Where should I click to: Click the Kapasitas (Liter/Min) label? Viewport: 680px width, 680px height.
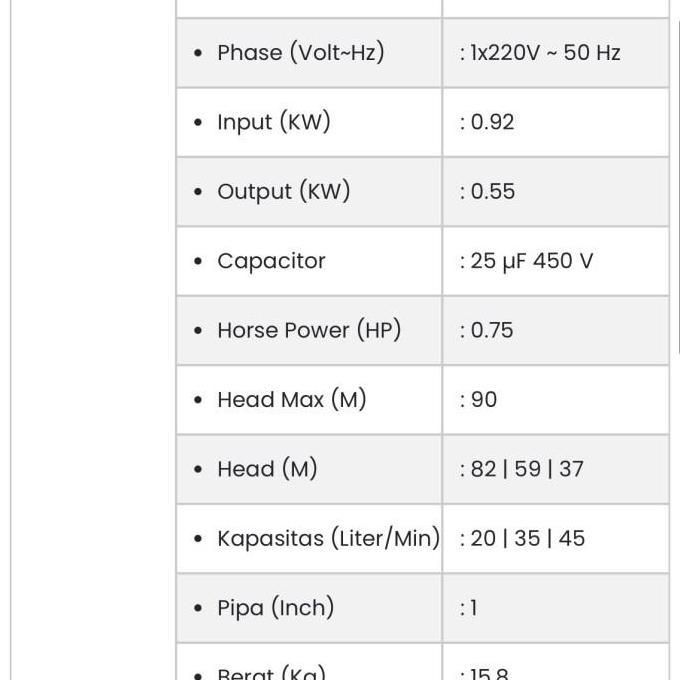pos(328,538)
